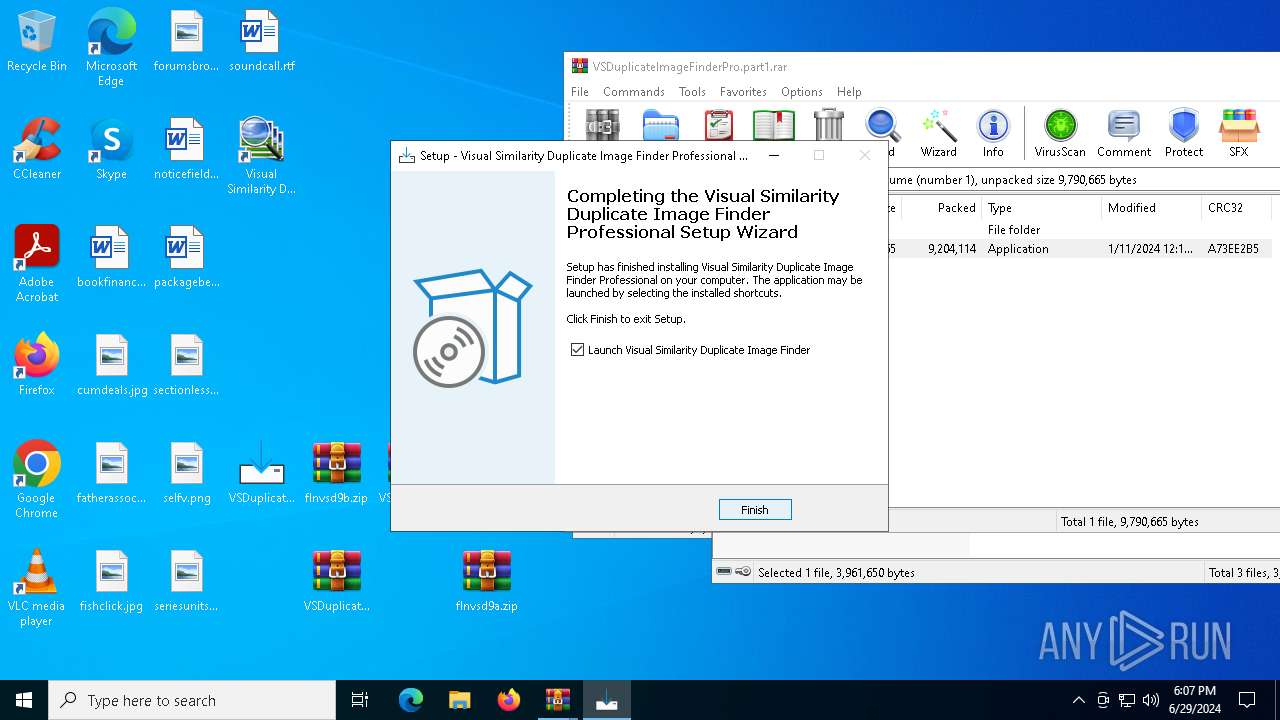Sort by the Packed column header

[x=941, y=208]
